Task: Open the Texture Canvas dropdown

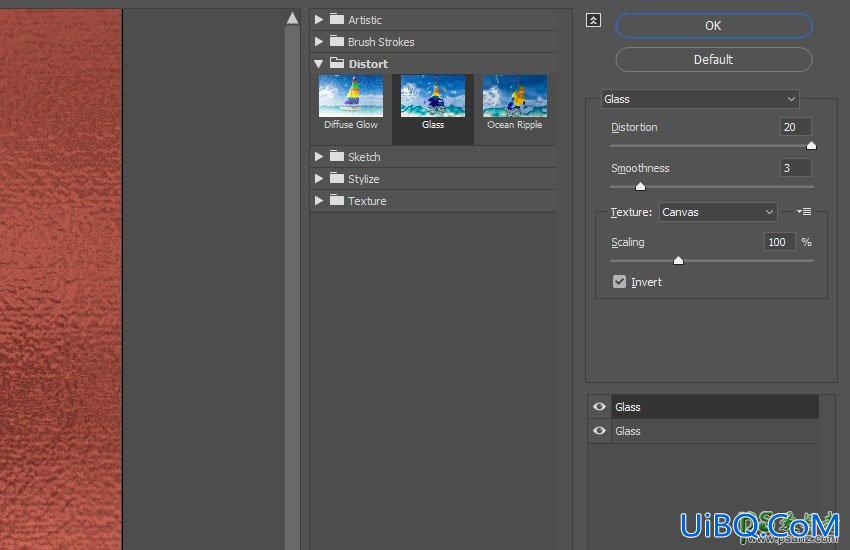Action: tap(718, 212)
